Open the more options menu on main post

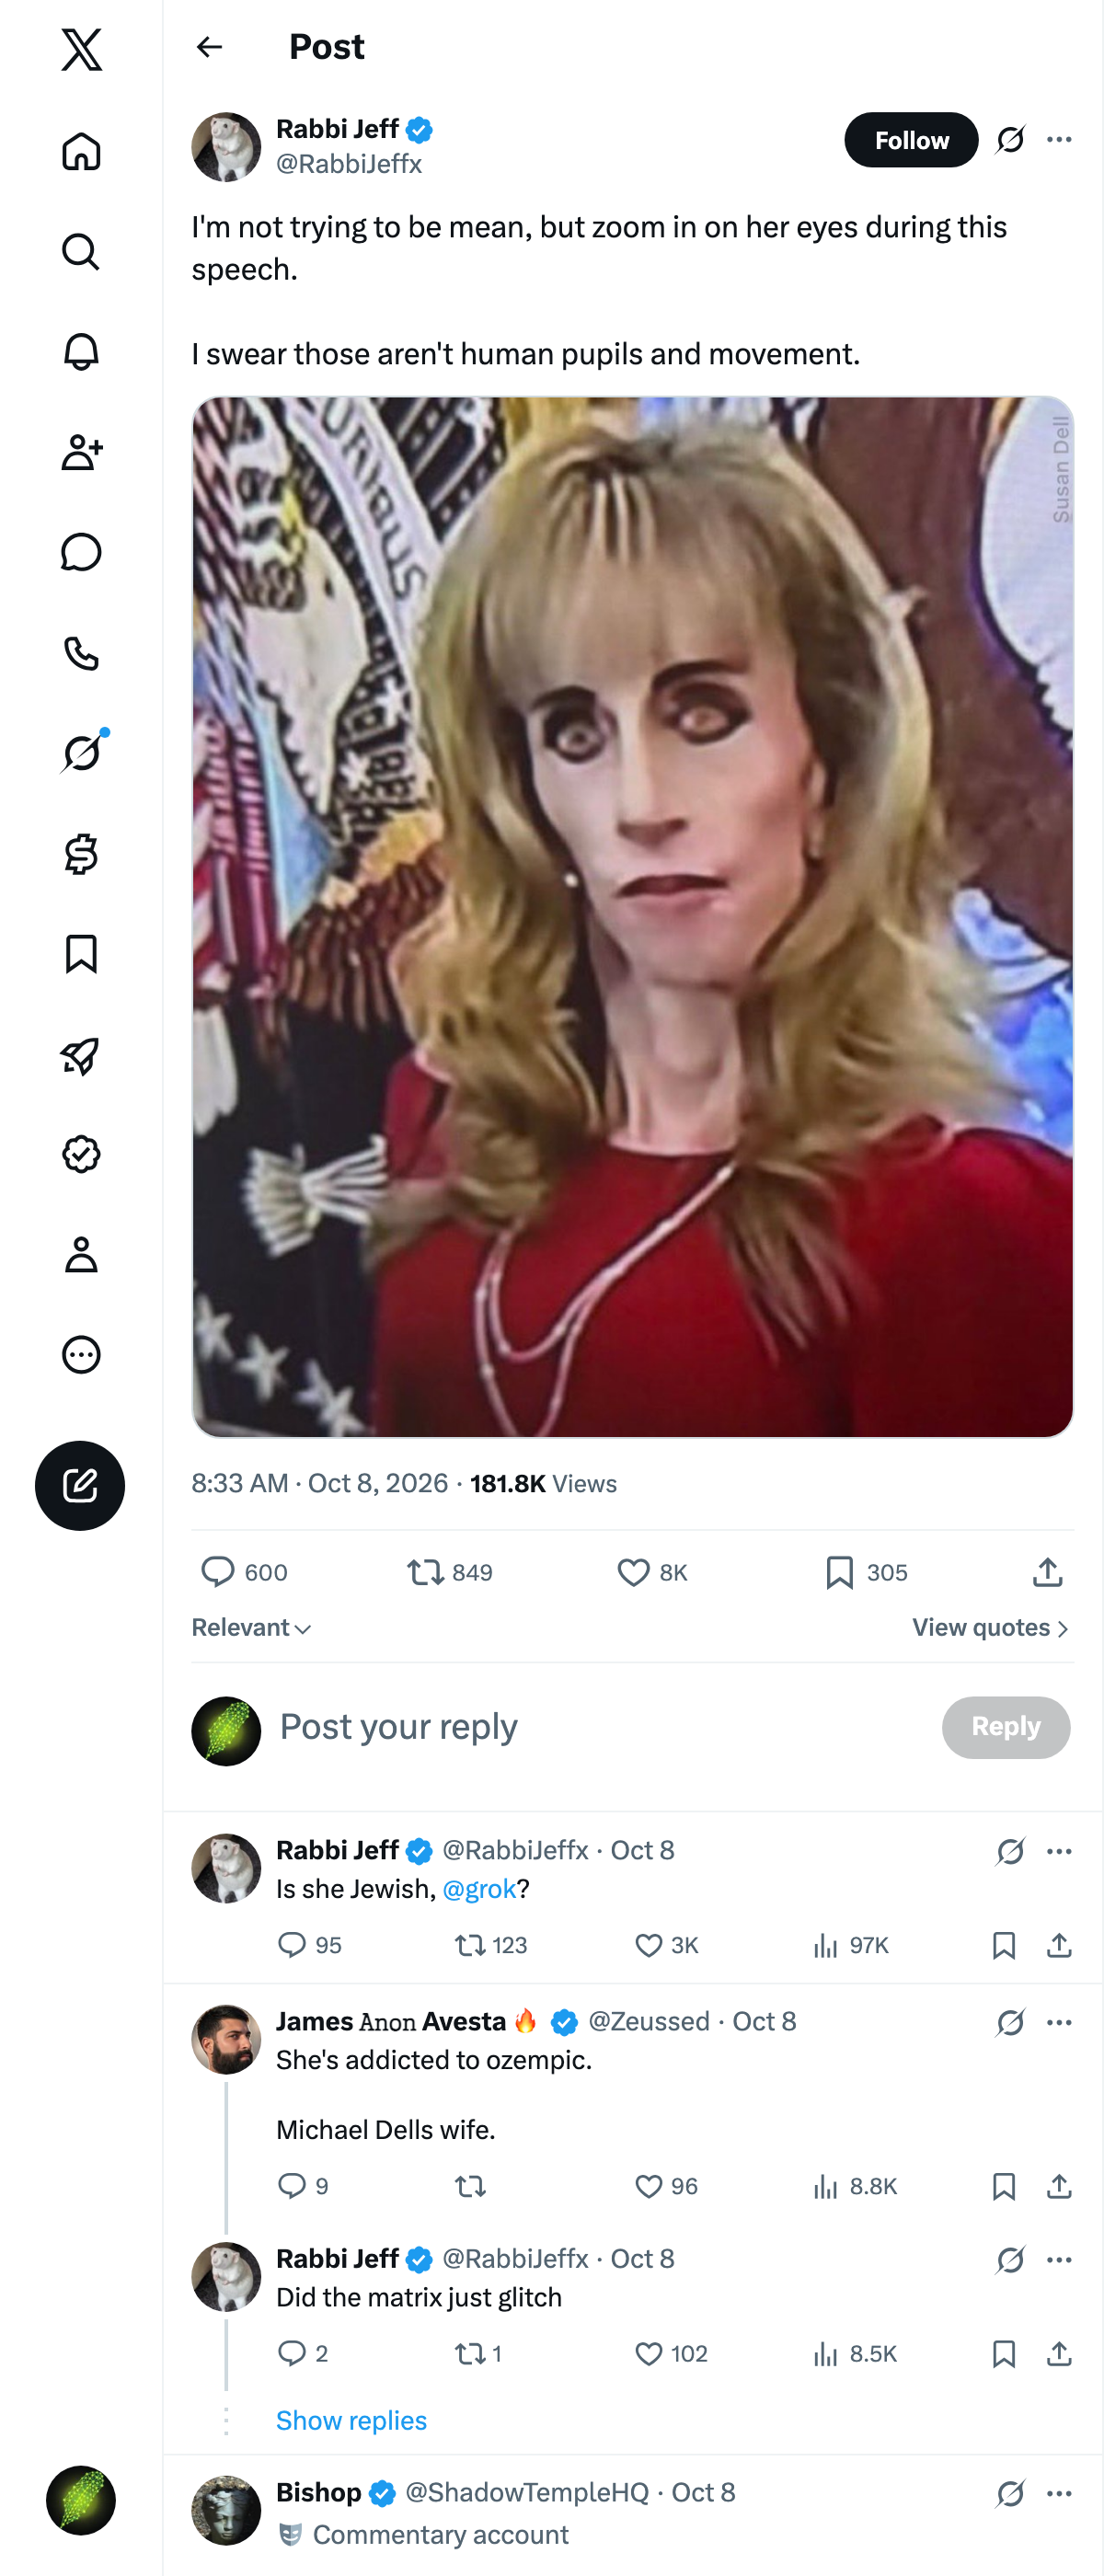coord(1059,140)
